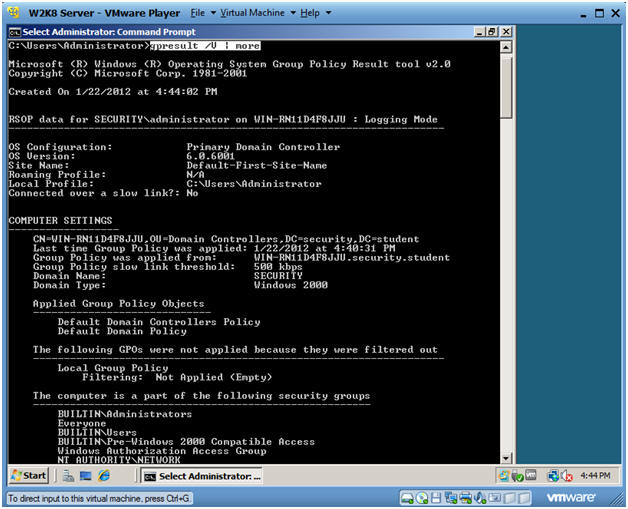Click the VMware CD/DVD drive device icon
628x509 pixels.
pyautogui.click(x=422, y=498)
